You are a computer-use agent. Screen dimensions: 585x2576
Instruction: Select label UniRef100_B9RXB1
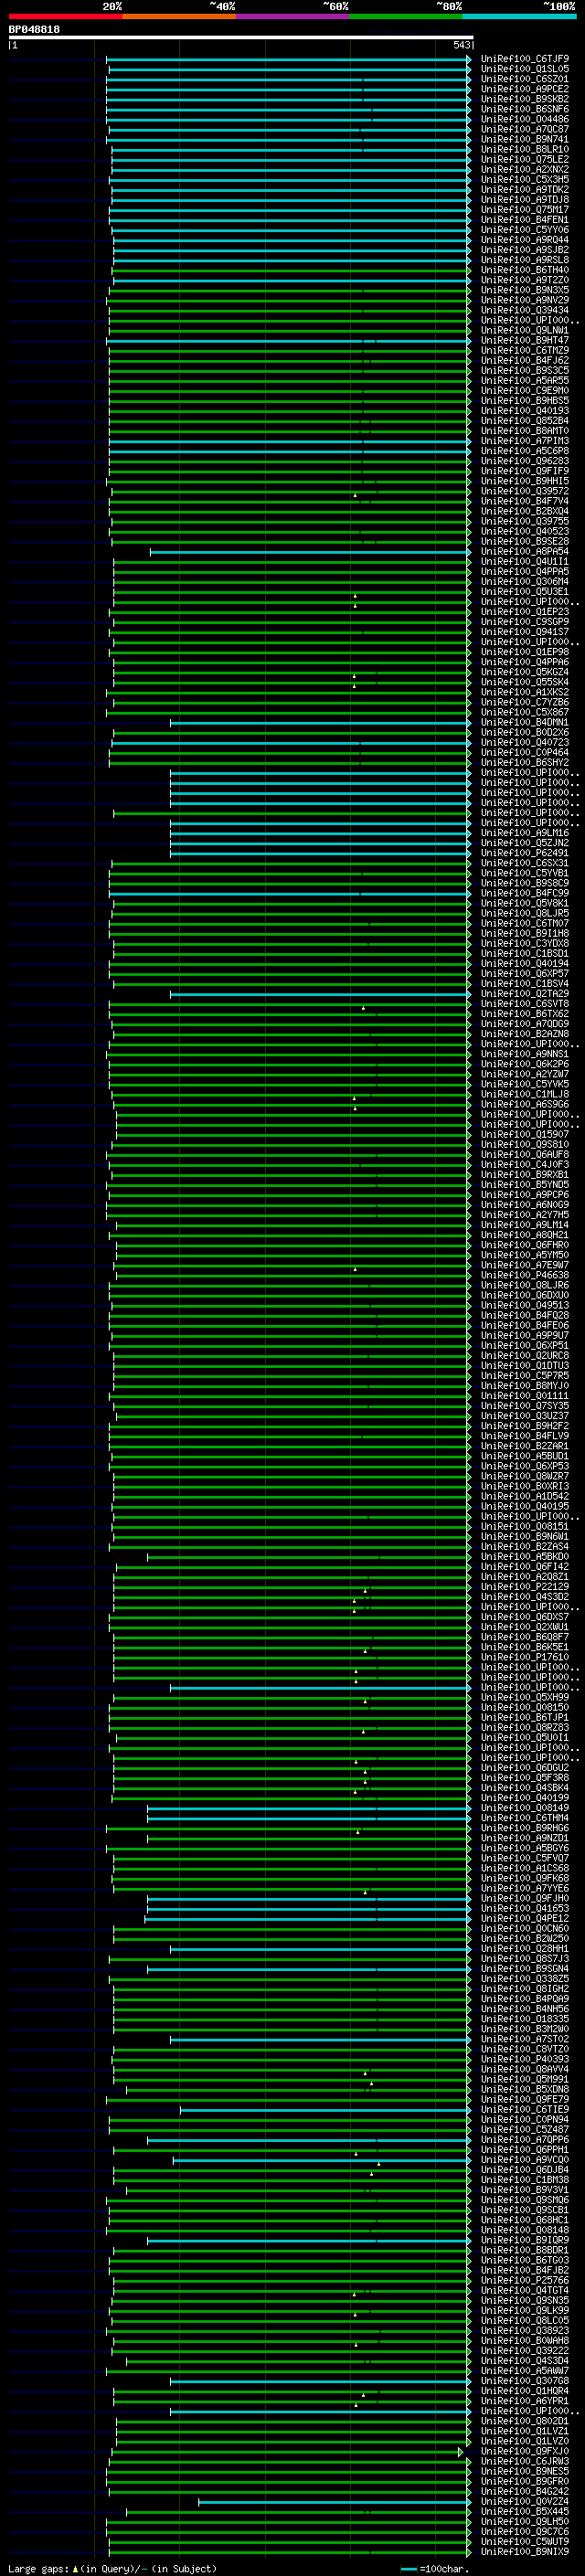525,1175
